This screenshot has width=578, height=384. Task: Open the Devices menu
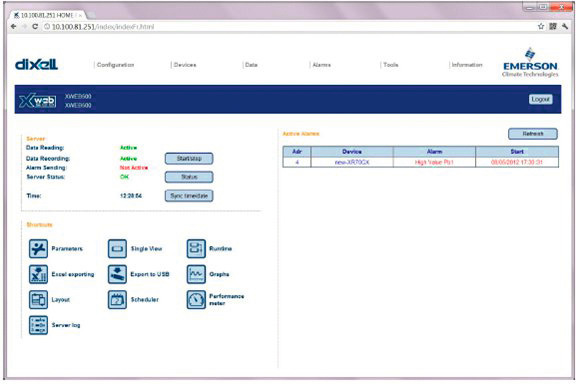click(184, 65)
